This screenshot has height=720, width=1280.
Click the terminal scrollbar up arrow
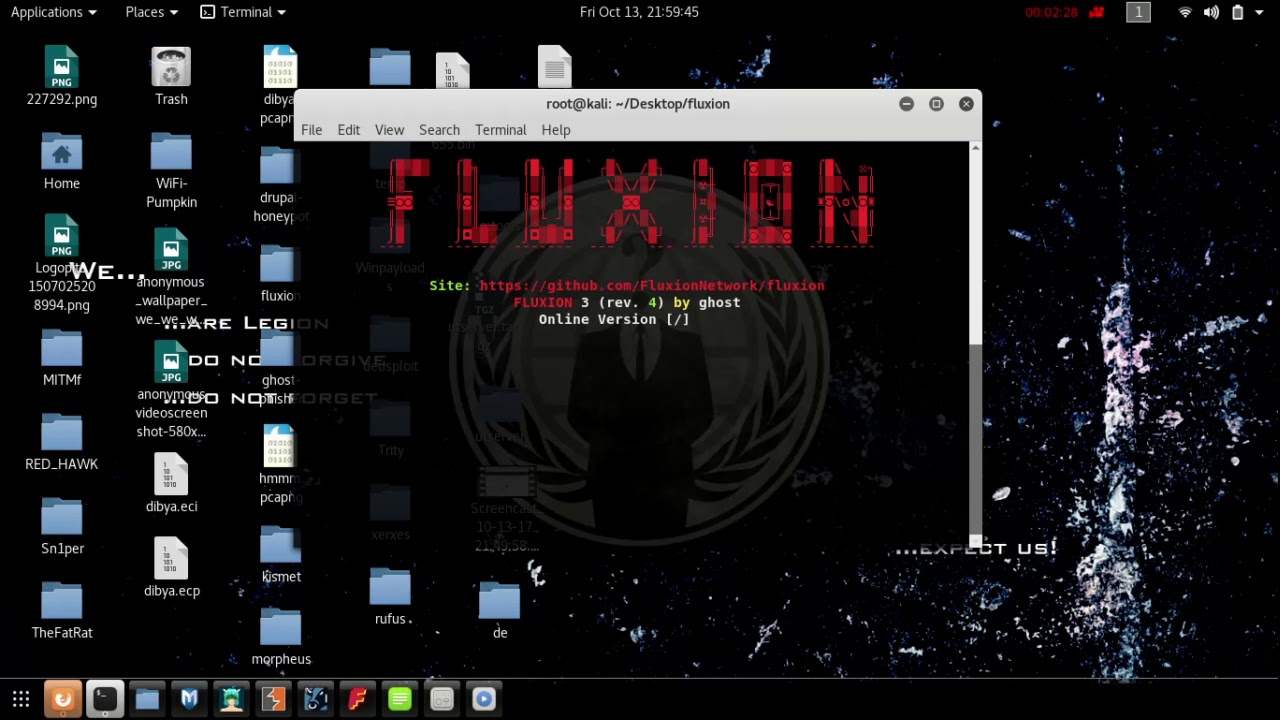(x=976, y=148)
